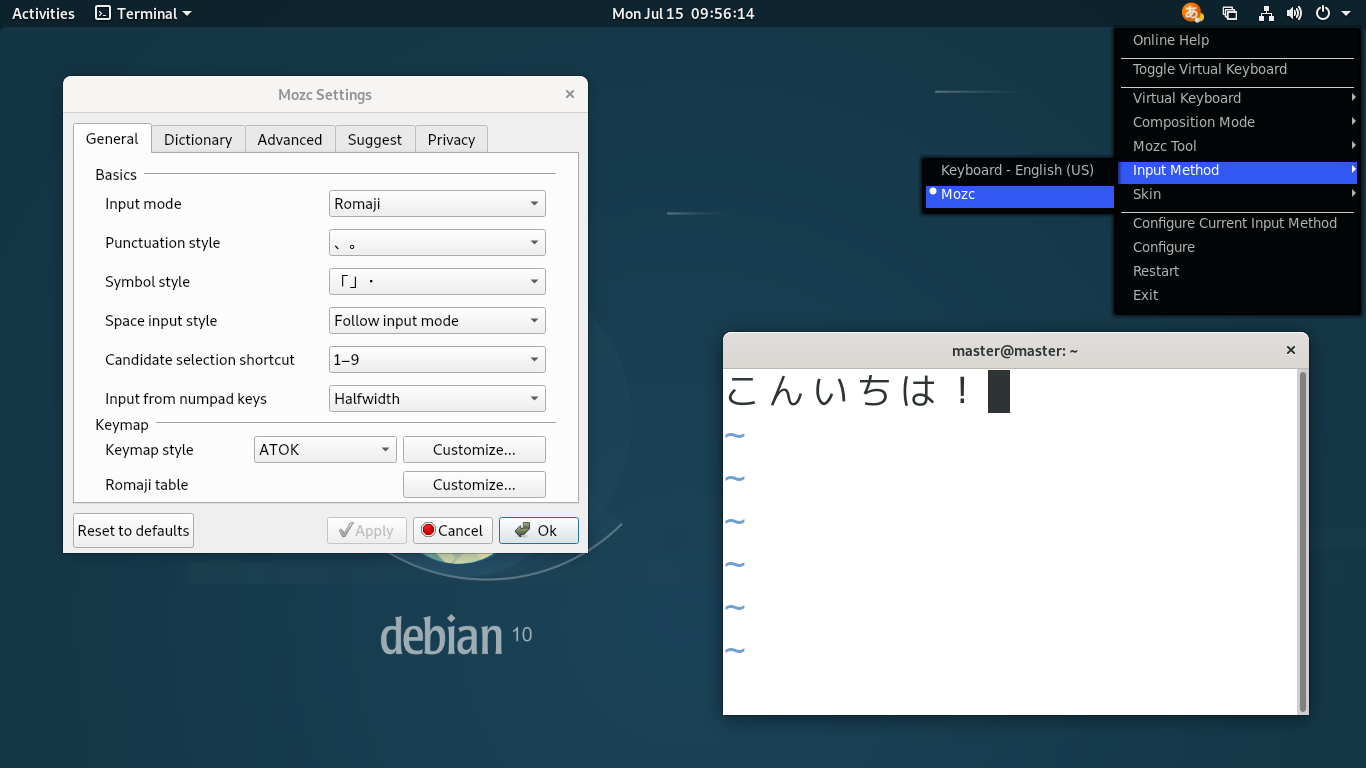Confirm settings with the Ok button
Screen dimensions: 1366x768
pyautogui.click(x=538, y=531)
